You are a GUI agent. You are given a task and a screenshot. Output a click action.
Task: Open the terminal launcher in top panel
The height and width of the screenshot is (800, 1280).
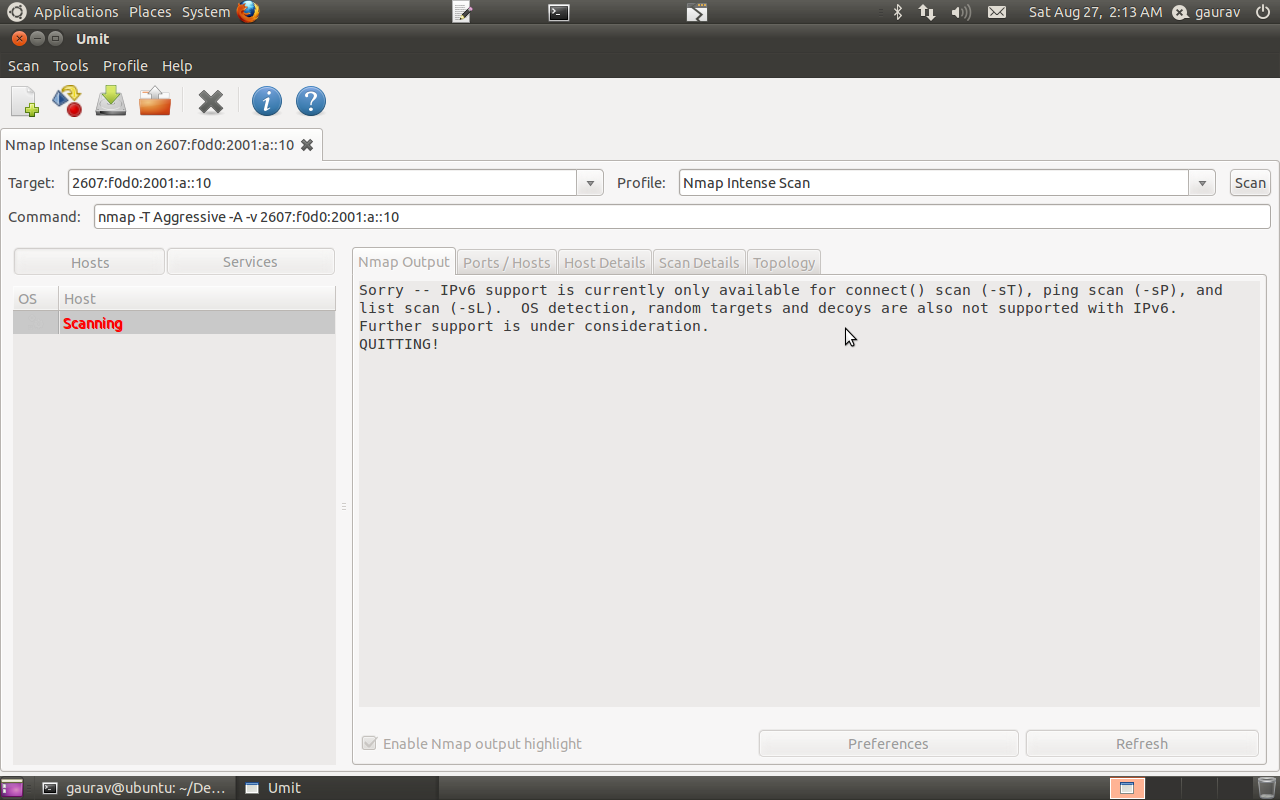tap(559, 12)
